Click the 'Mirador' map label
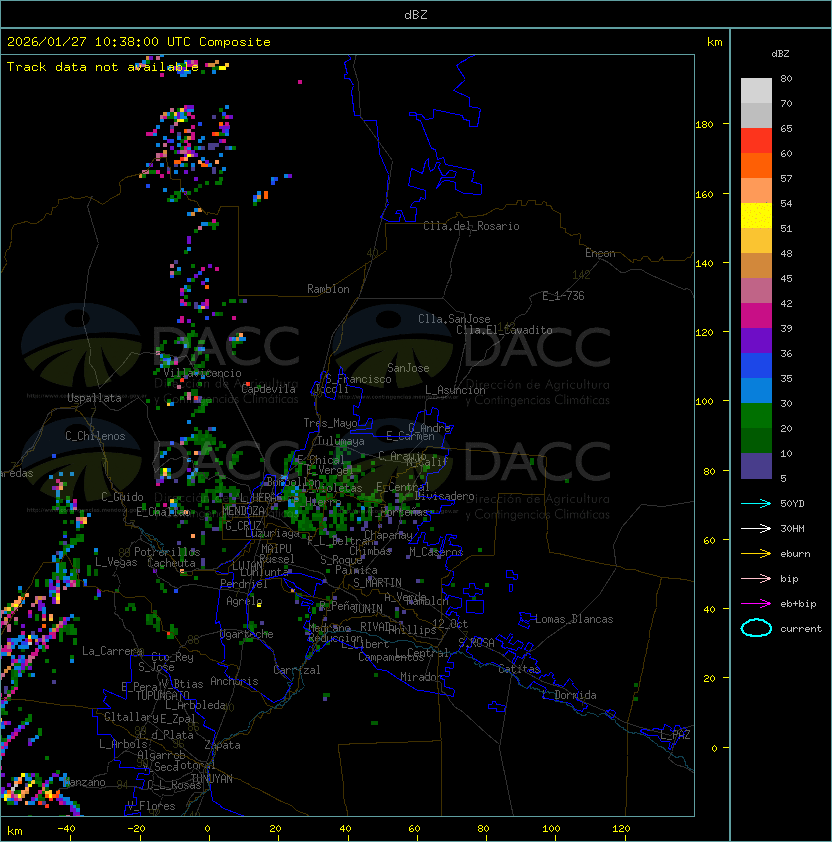832x842 pixels. click(x=422, y=677)
